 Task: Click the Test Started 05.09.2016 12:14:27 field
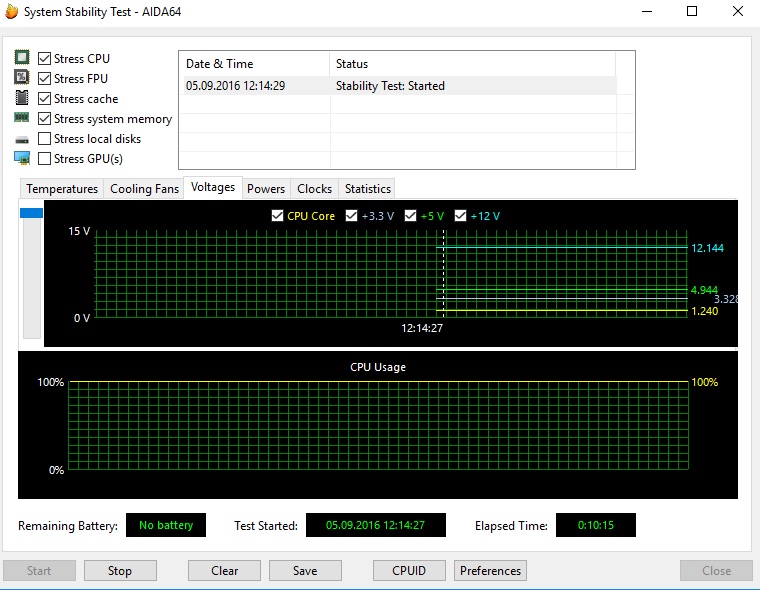click(x=376, y=525)
